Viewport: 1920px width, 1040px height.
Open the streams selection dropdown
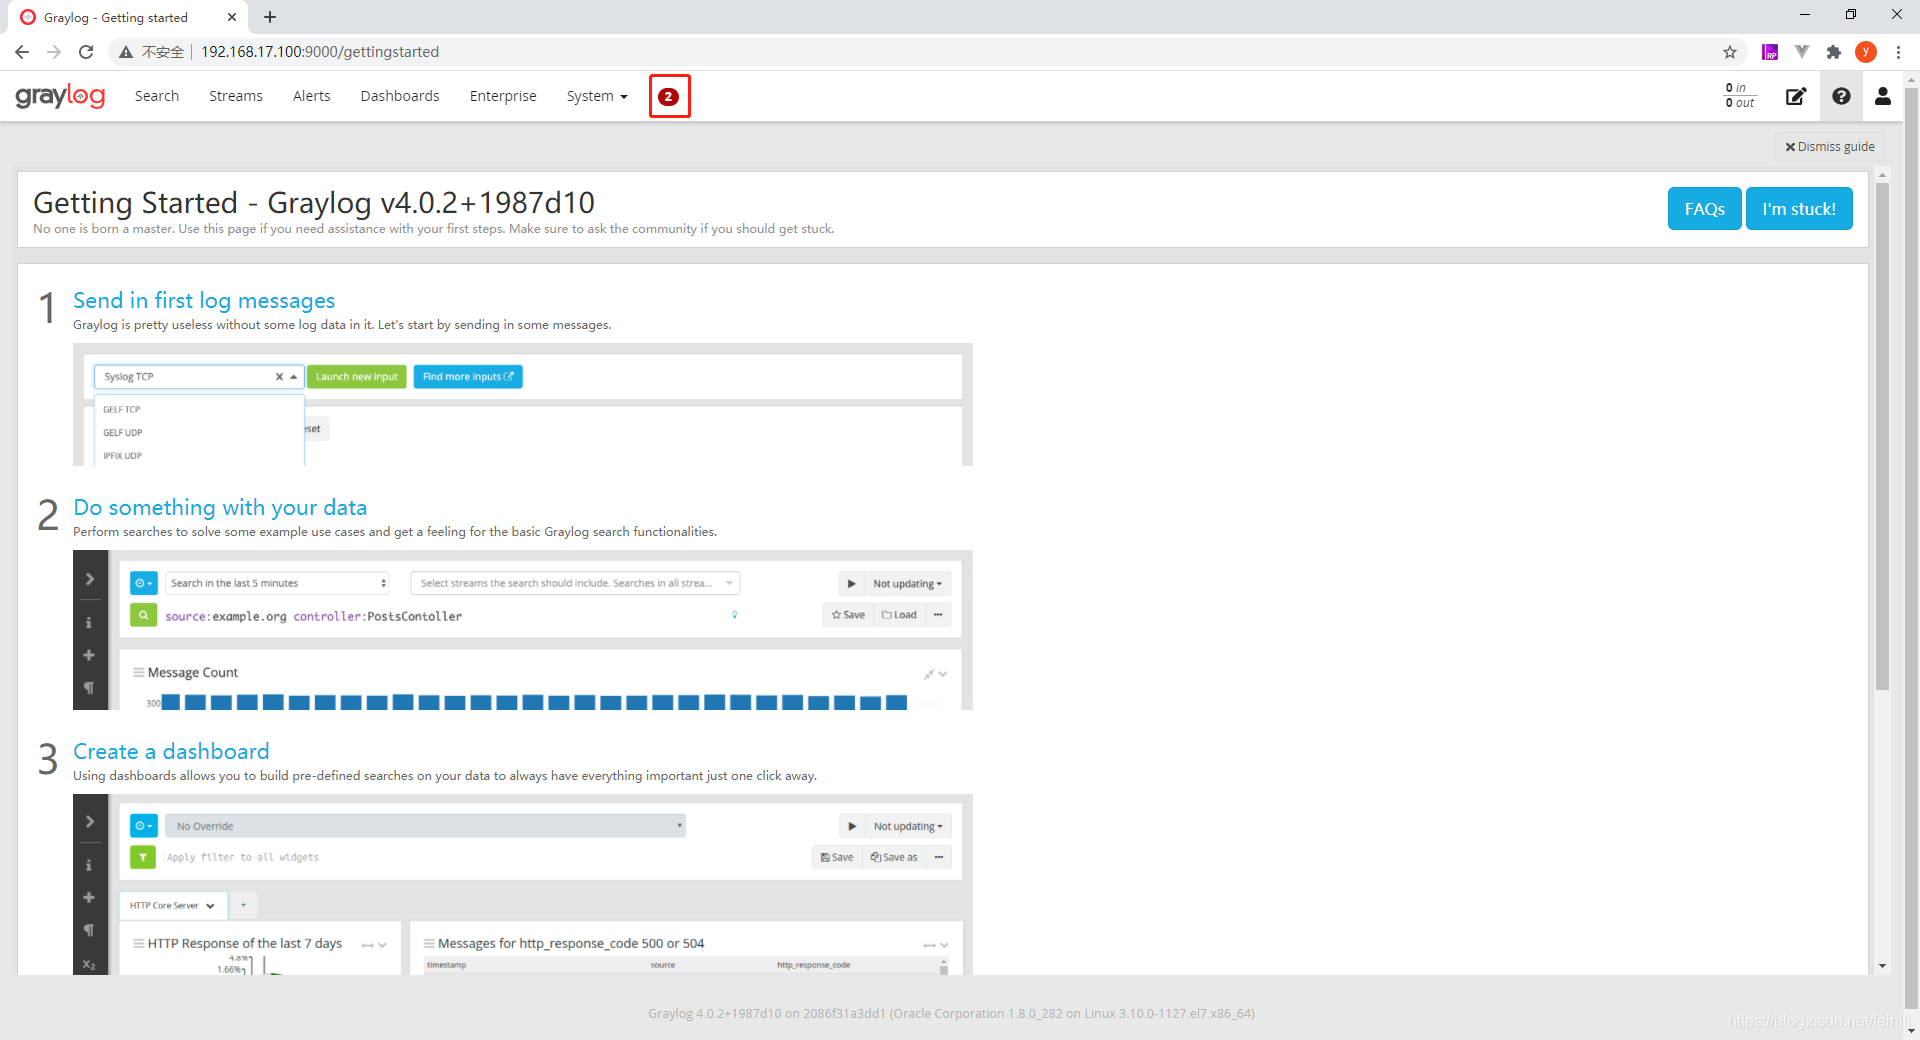(575, 583)
